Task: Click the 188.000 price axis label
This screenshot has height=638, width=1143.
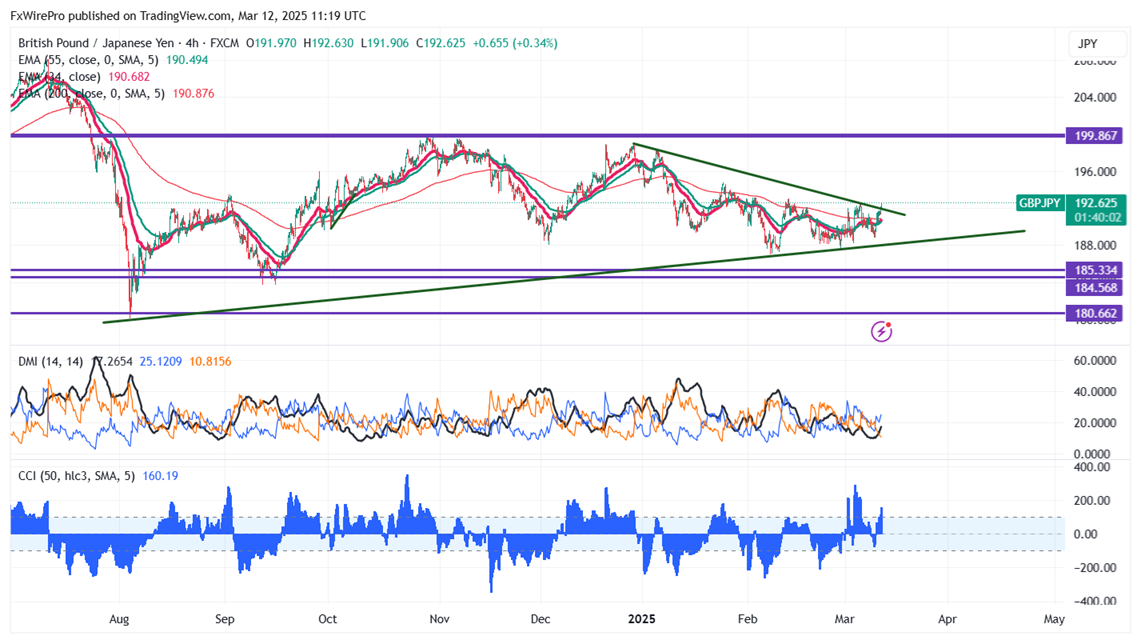Action: 1095,246
